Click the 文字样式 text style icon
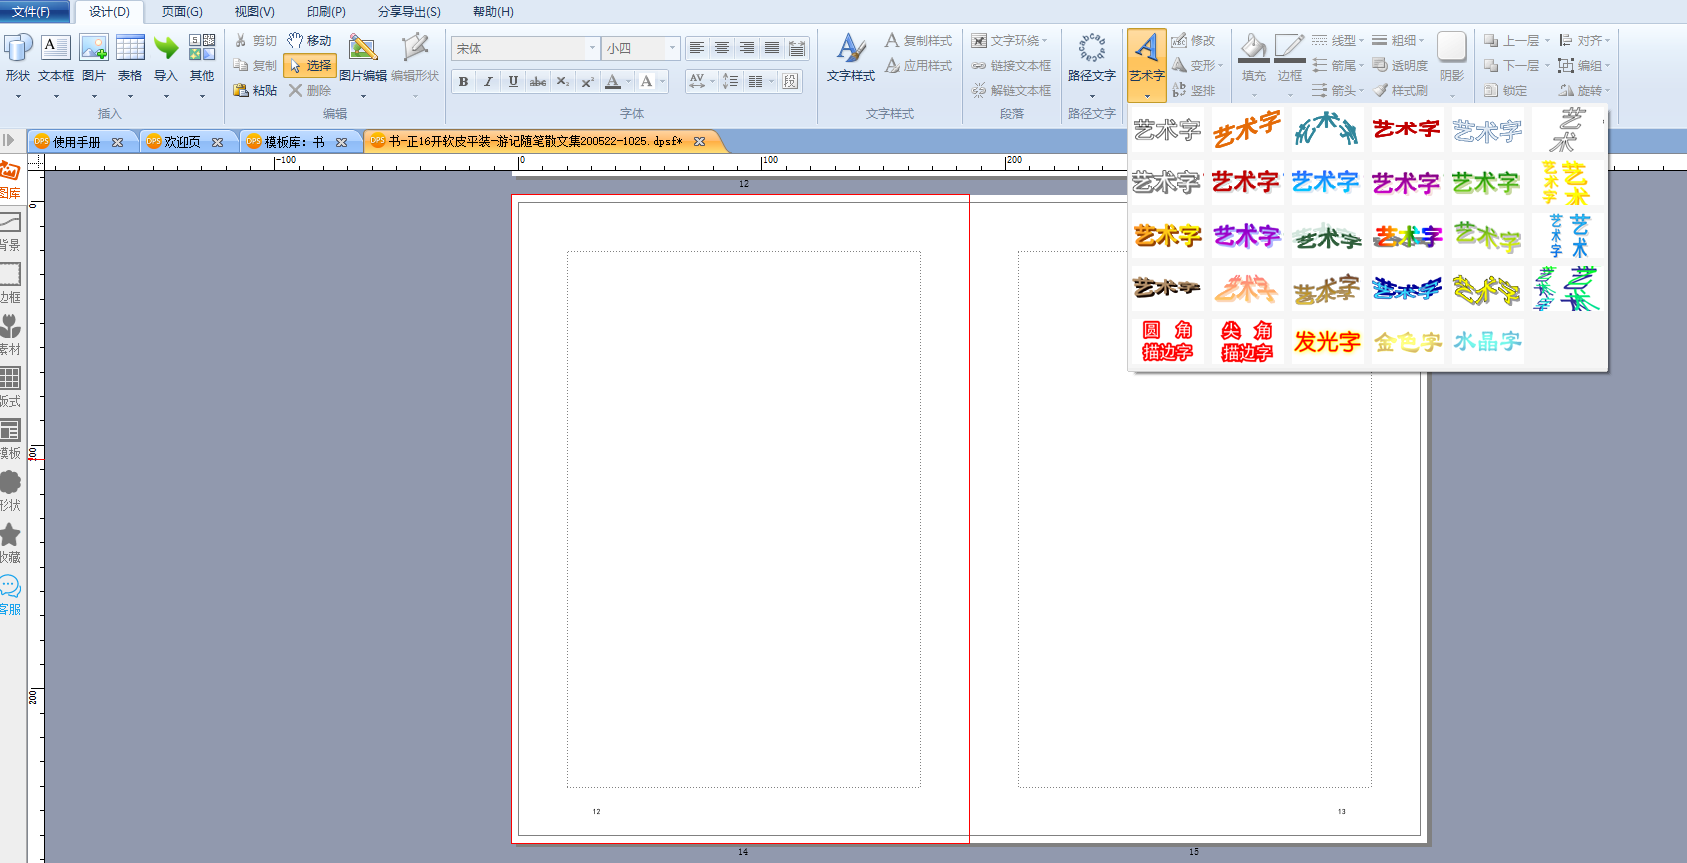Image resolution: width=1687 pixels, height=863 pixels. click(x=850, y=49)
